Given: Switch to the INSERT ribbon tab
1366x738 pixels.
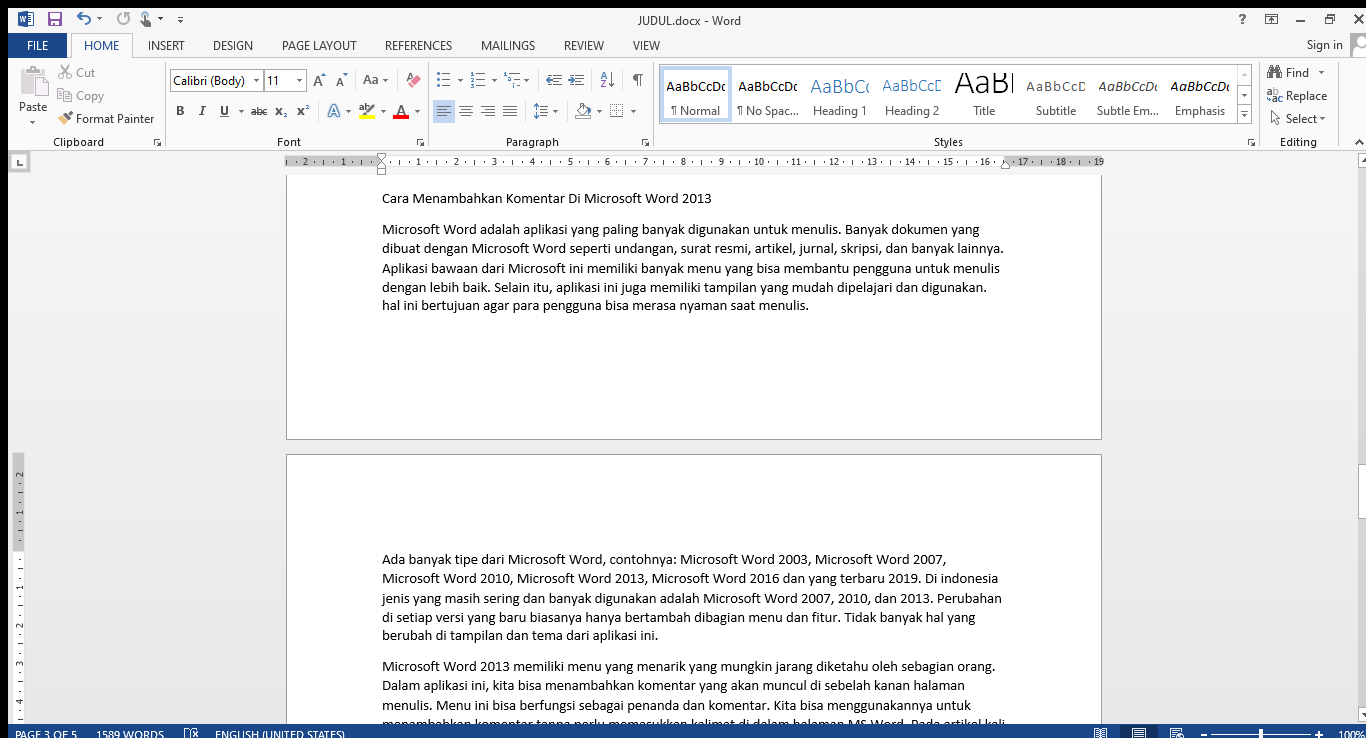Looking at the screenshot, I should click(166, 45).
